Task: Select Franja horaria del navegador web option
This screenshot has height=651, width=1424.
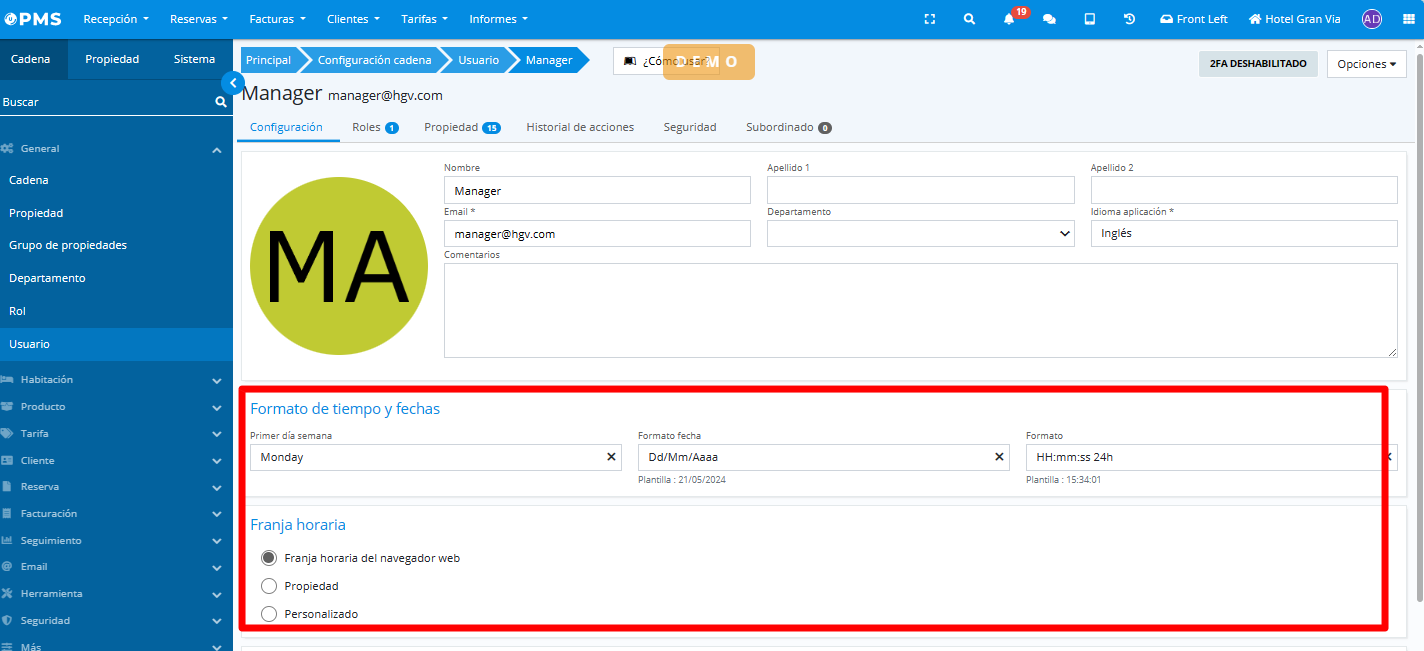Action: pos(269,558)
